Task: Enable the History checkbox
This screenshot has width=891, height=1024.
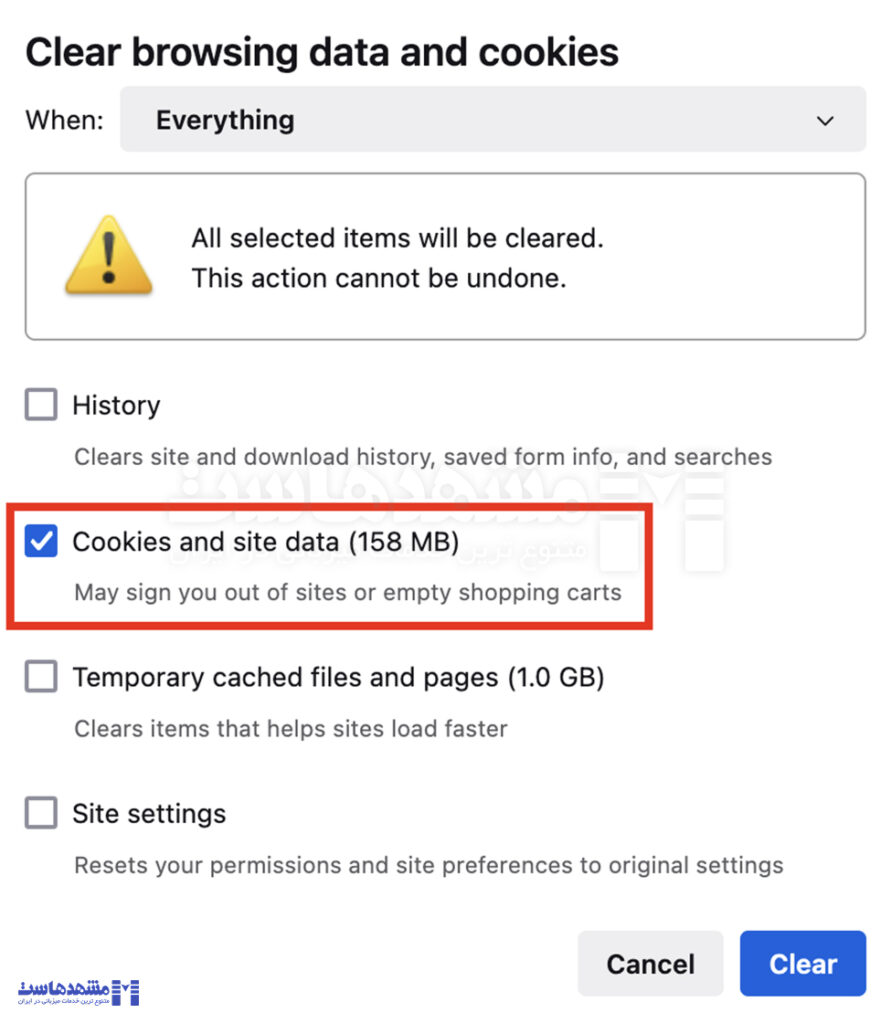Action: 41,405
